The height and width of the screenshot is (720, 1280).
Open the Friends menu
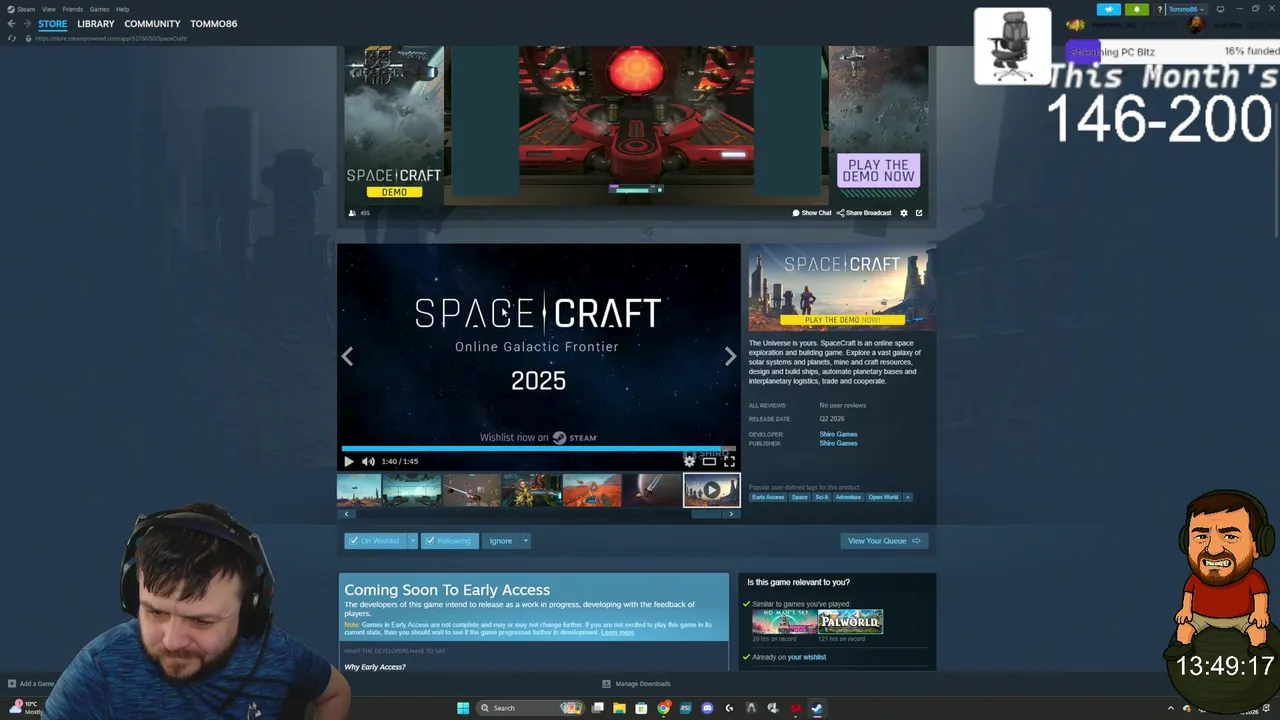(x=72, y=9)
